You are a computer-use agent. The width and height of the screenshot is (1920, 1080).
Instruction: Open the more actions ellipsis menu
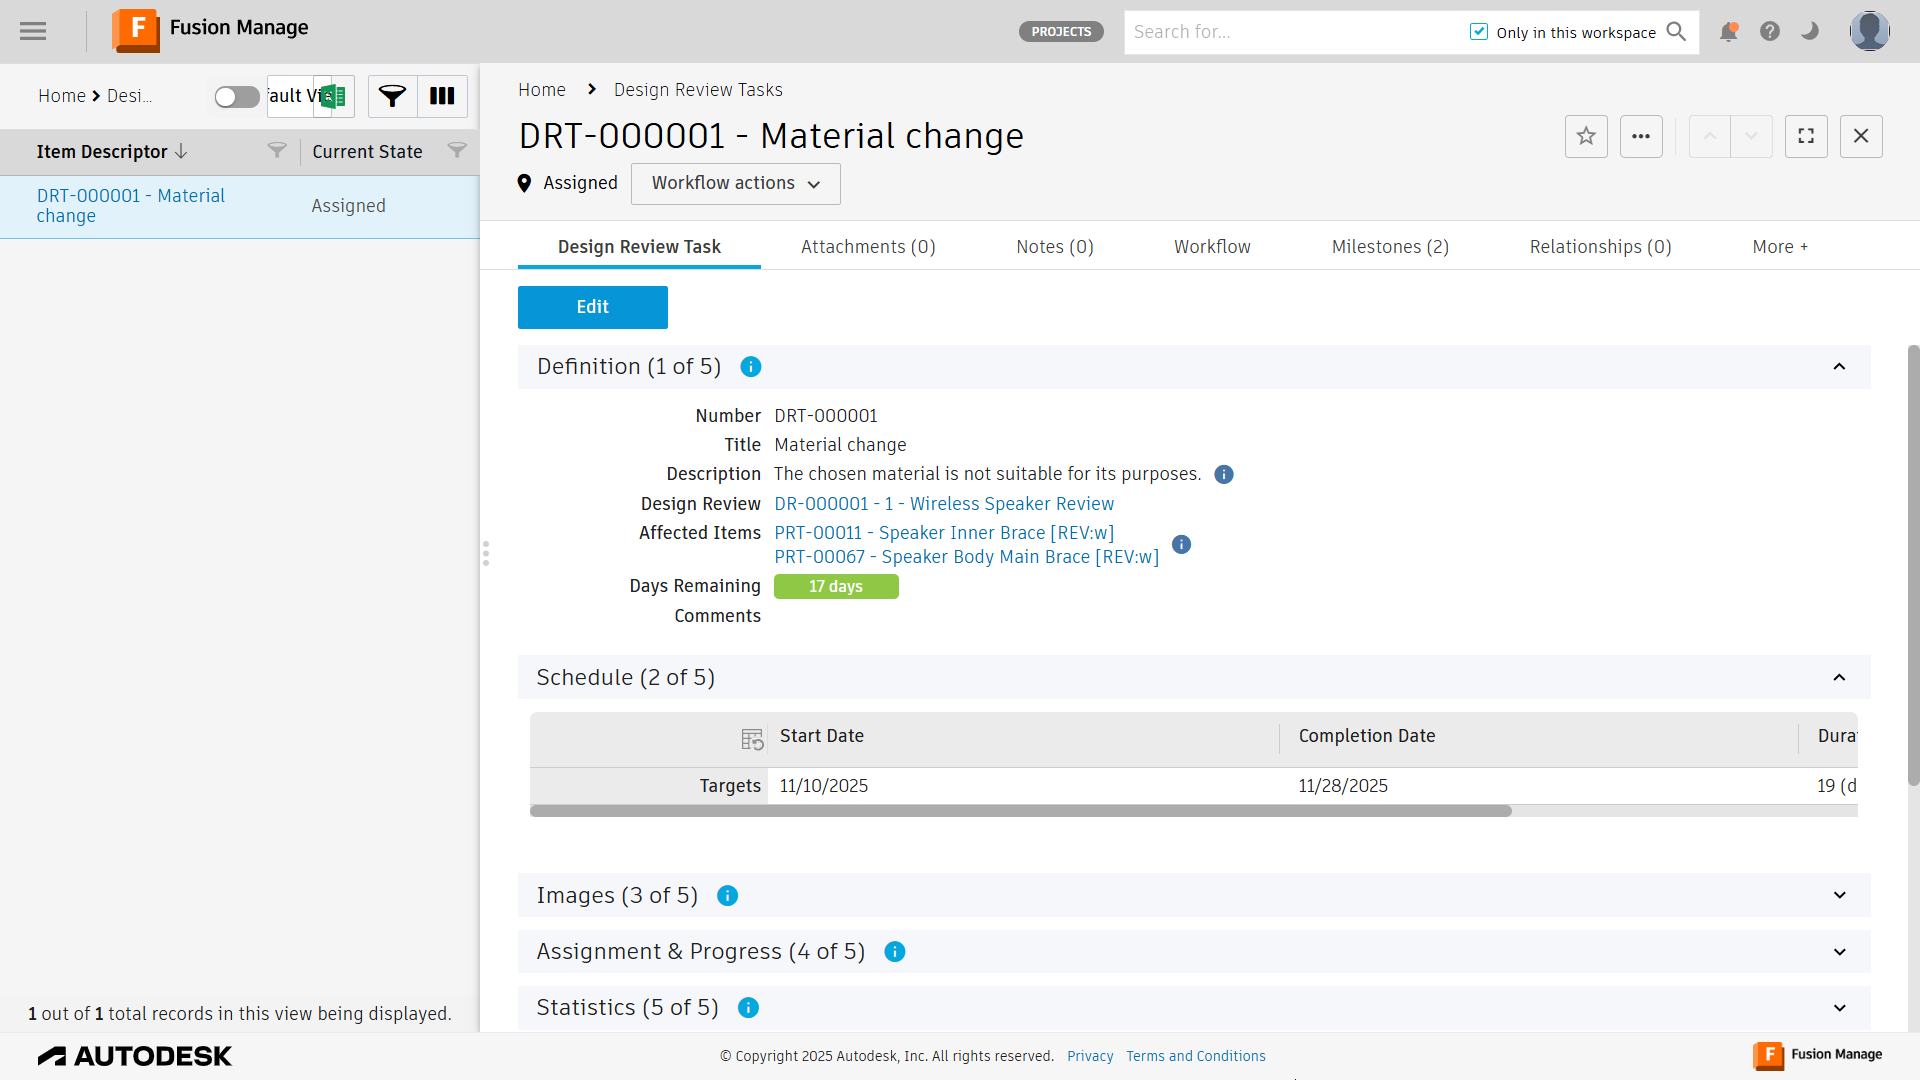[1641, 136]
